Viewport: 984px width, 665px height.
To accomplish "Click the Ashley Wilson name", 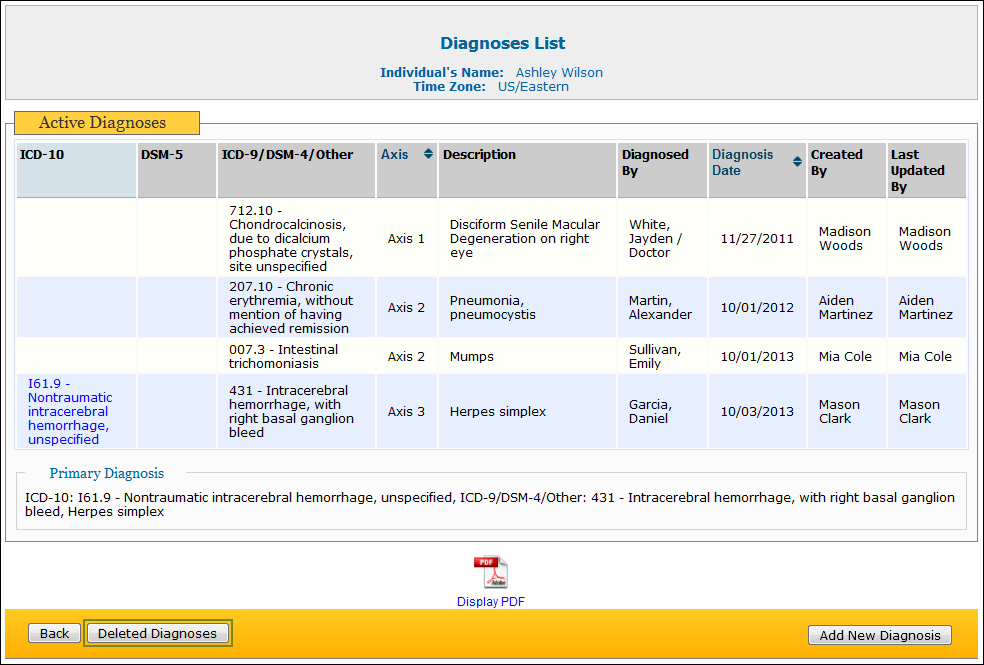I will (x=559, y=72).
